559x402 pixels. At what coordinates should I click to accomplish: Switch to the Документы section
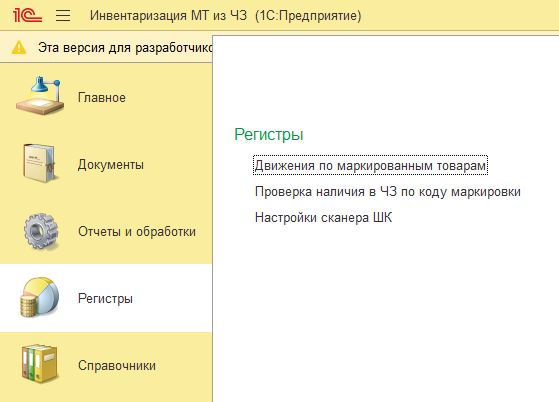pyautogui.click(x=111, y=164)
